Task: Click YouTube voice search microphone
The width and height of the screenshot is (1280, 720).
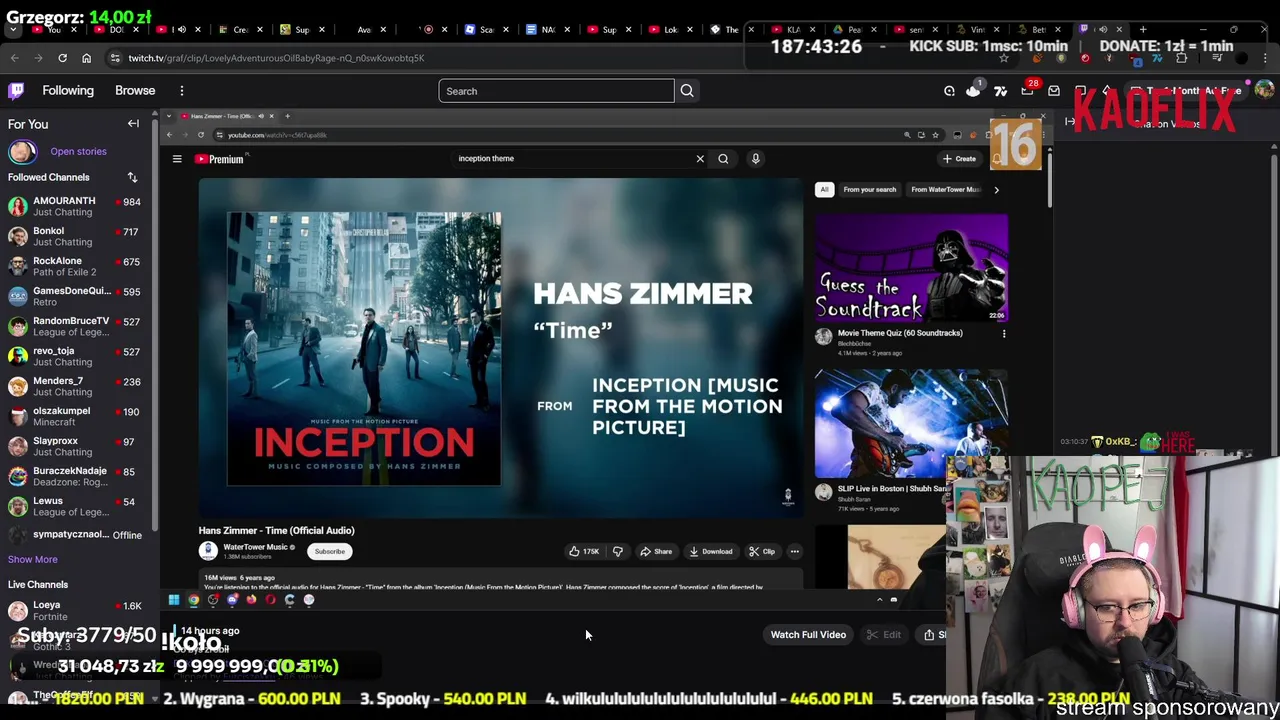Action: tap(756, 159)
